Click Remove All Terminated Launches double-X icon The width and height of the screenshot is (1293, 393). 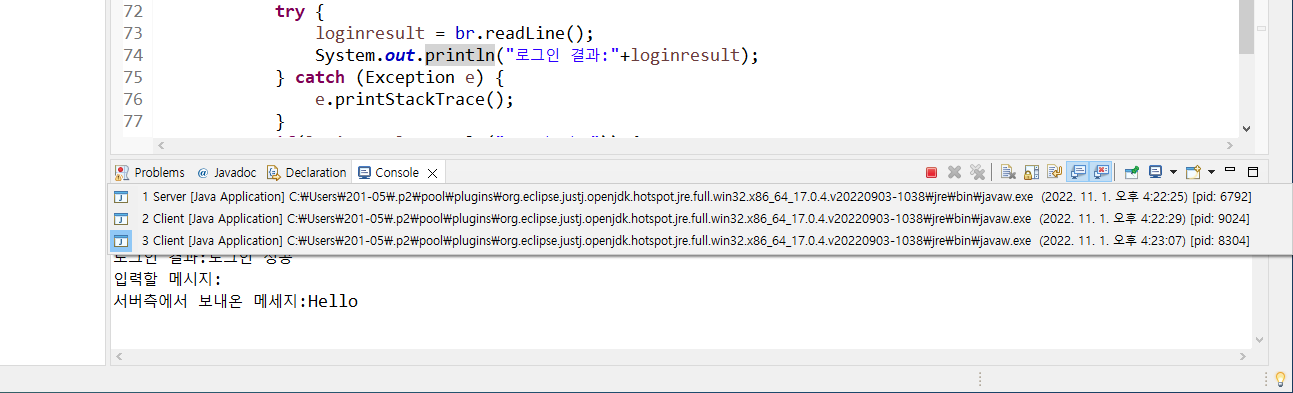[977, 172]
